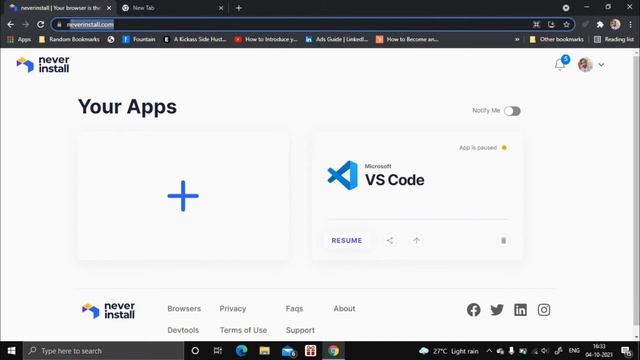Open the Random Bookmarks folder
640x360 pixels.
69,40
